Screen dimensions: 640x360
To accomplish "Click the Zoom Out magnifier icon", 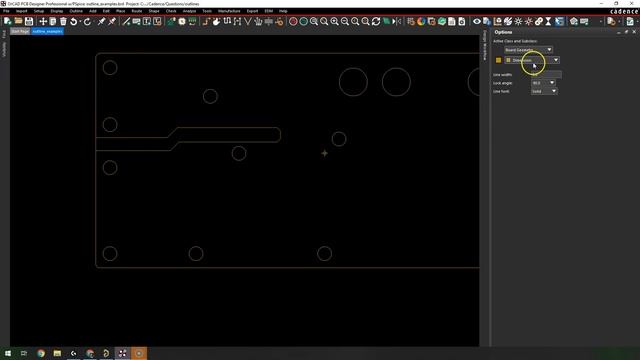I will coord(345,21).
